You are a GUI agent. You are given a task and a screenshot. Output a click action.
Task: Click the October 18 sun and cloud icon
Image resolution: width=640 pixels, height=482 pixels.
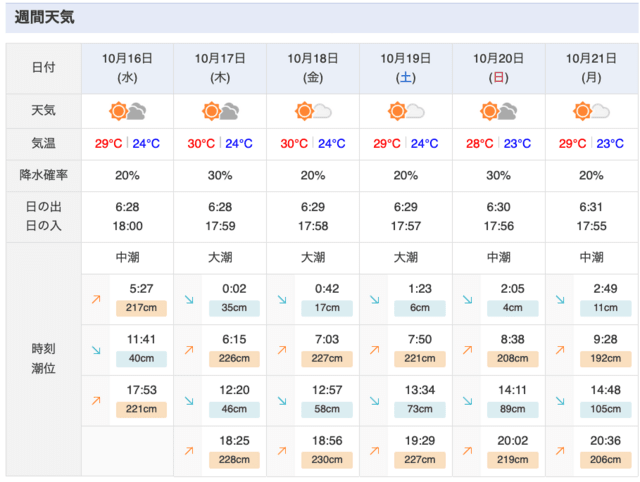[x=313, y=111]
